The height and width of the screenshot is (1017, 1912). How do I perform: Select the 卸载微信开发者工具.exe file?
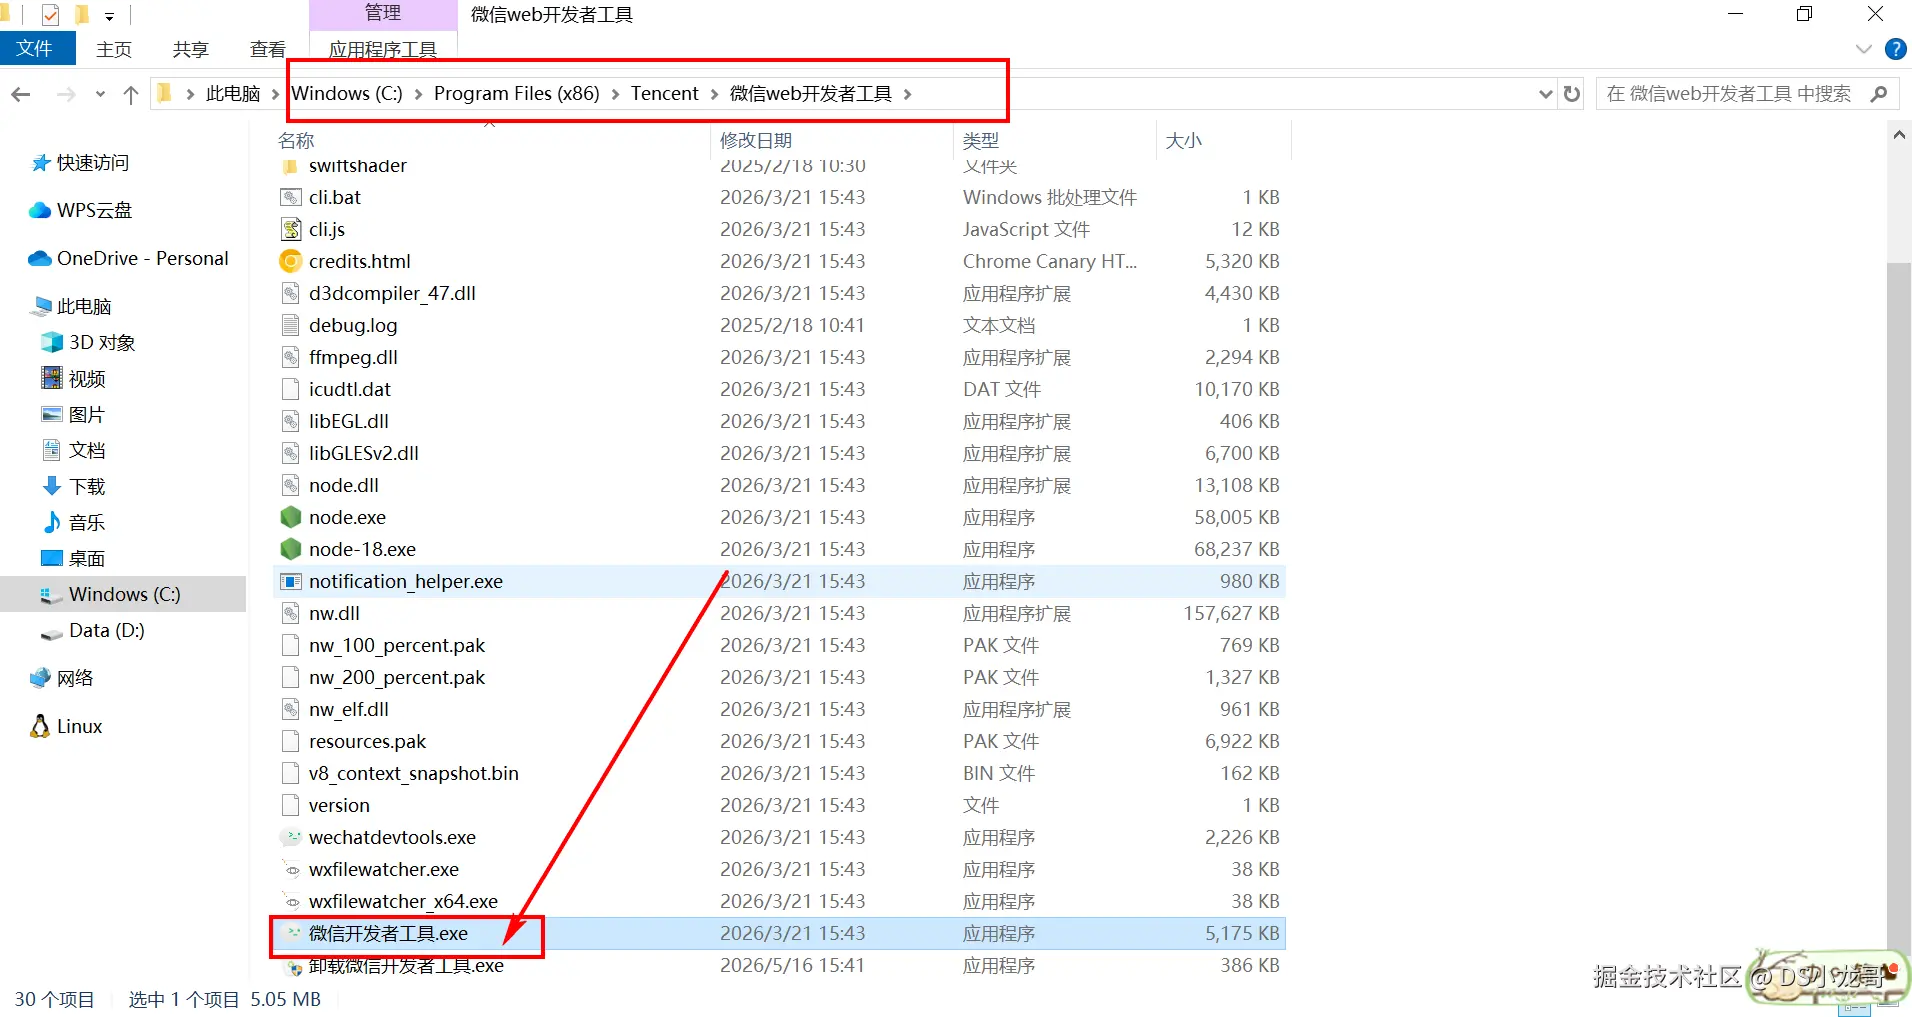tap(779, 965)
